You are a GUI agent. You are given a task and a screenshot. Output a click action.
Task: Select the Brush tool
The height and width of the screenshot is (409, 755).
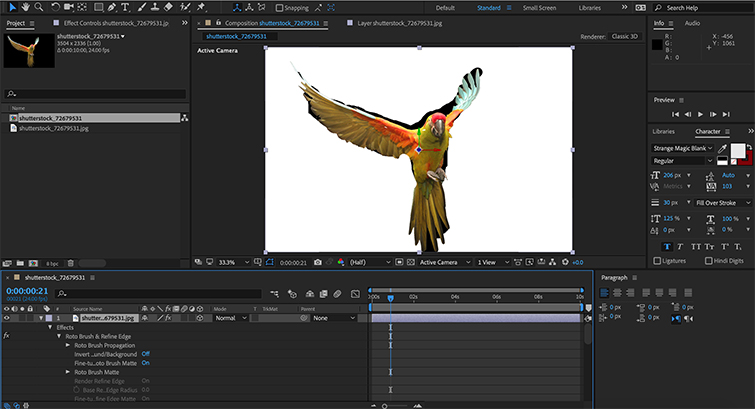coord(142,7)
